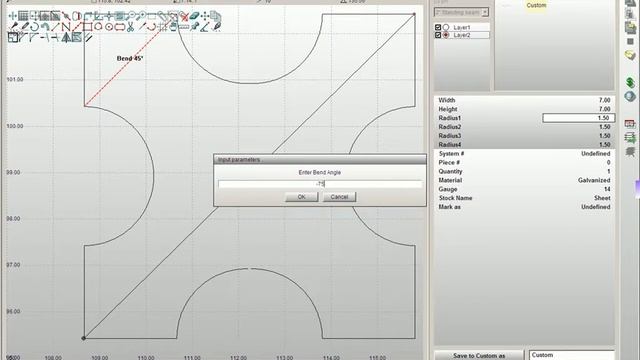Click the green dollar cost icon

click(x=630, y=83)
